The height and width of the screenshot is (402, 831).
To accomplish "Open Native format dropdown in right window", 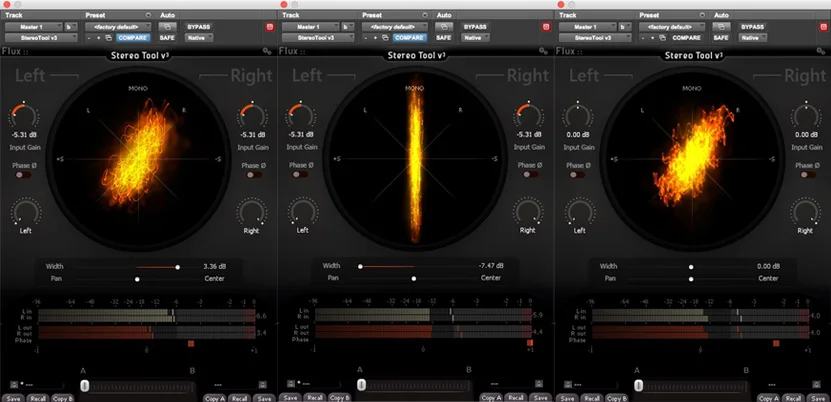I will tap(753, 38).
